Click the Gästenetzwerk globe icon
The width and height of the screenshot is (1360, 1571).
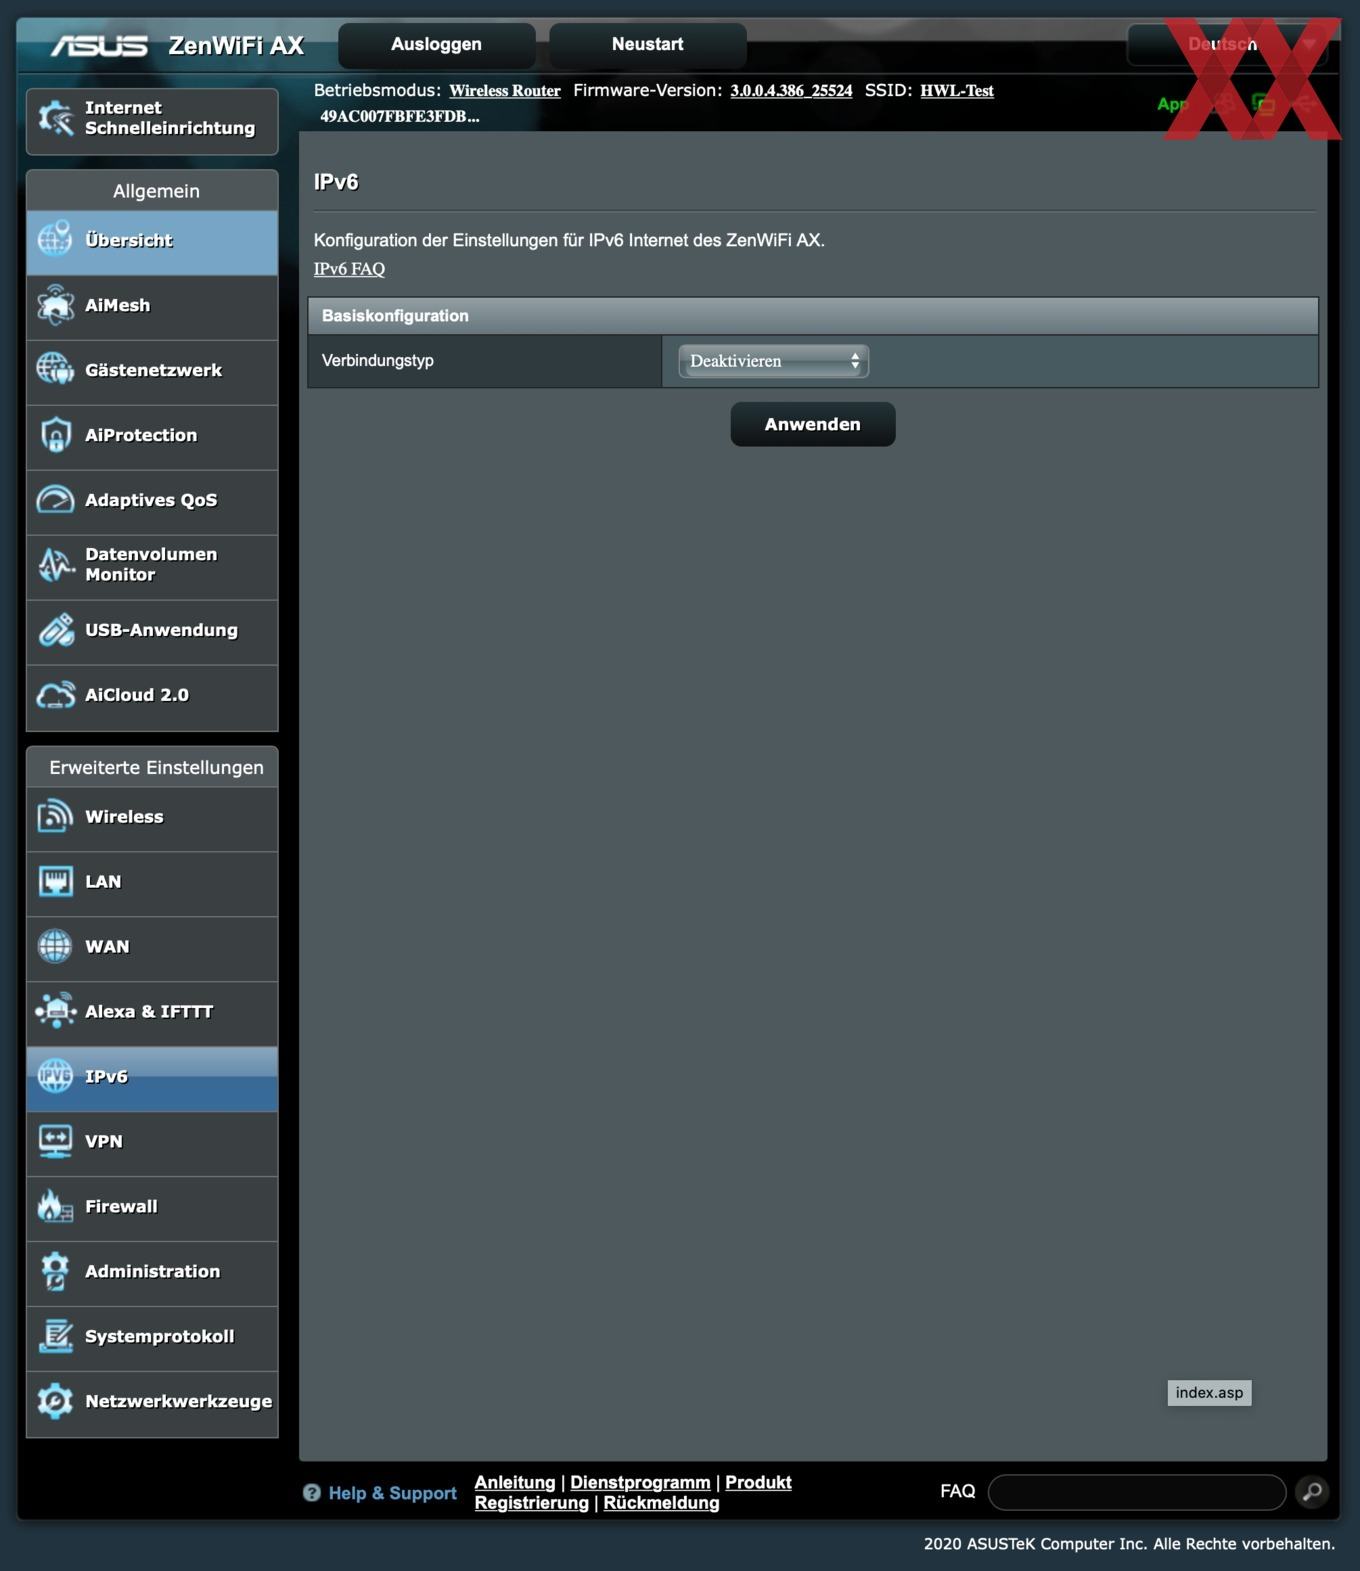pos(55,370)
